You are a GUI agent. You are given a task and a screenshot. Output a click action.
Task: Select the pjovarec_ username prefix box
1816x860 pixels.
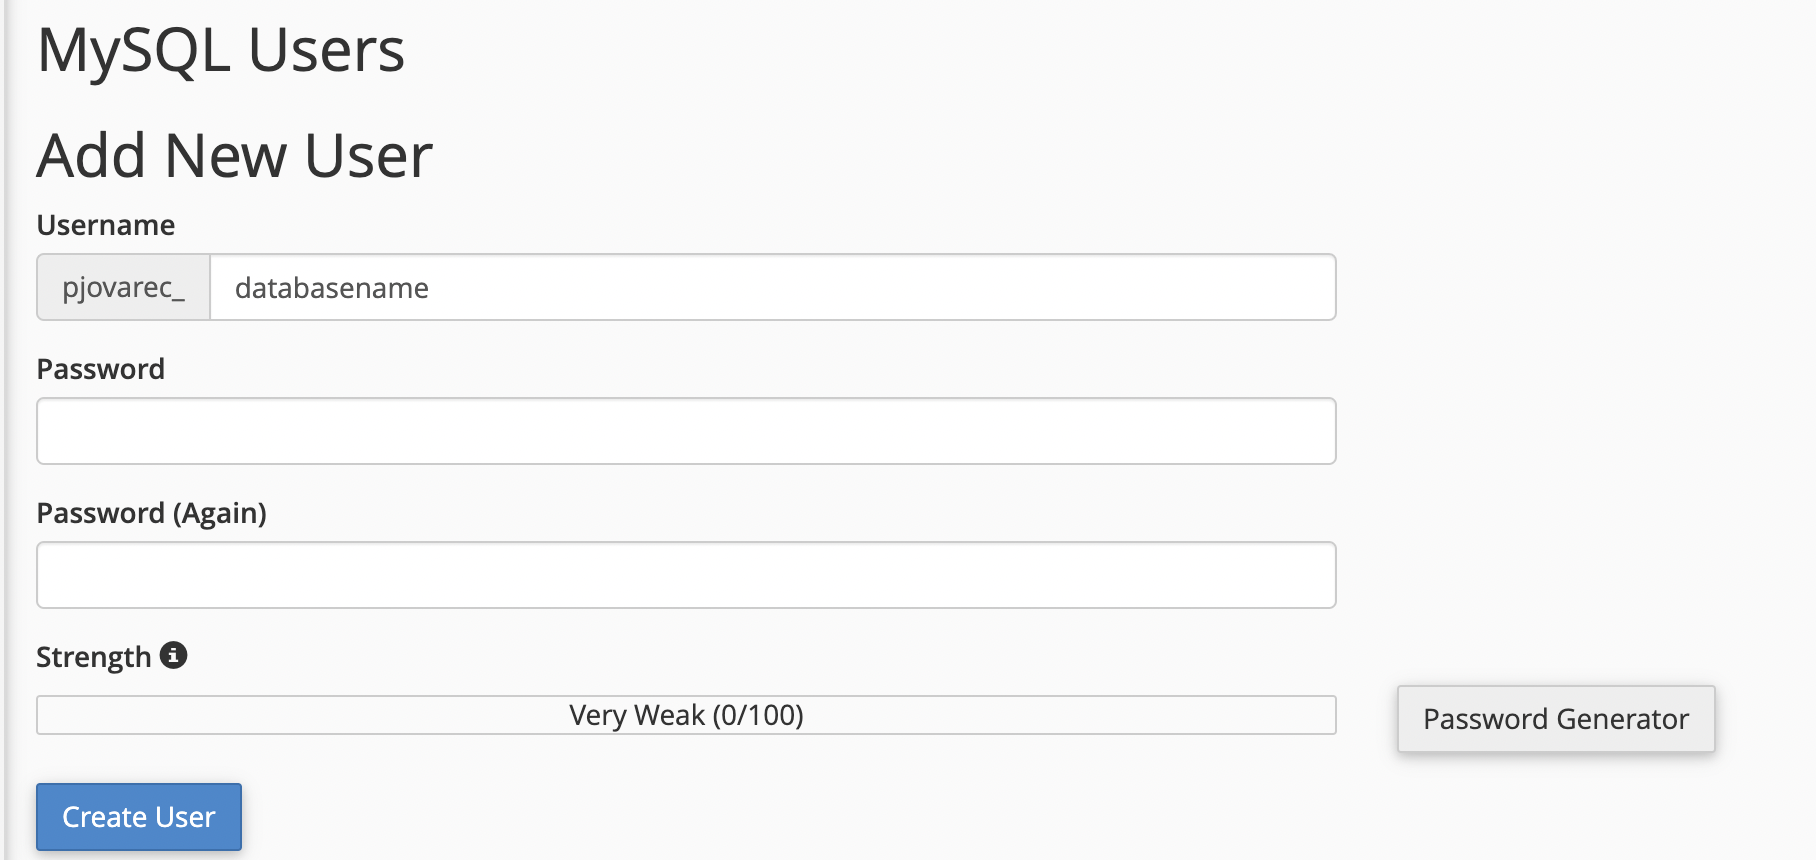pos(124,287)
